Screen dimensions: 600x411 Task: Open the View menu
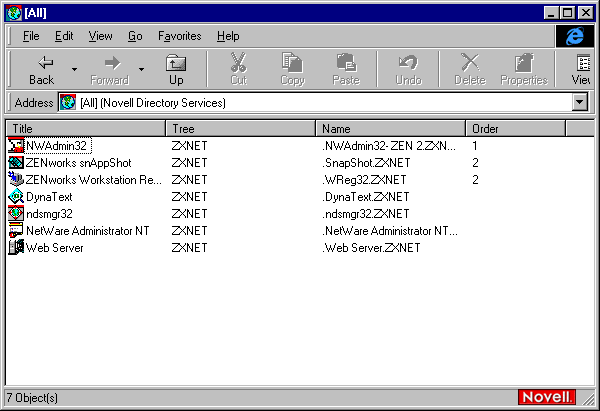[x=101, y=36]
